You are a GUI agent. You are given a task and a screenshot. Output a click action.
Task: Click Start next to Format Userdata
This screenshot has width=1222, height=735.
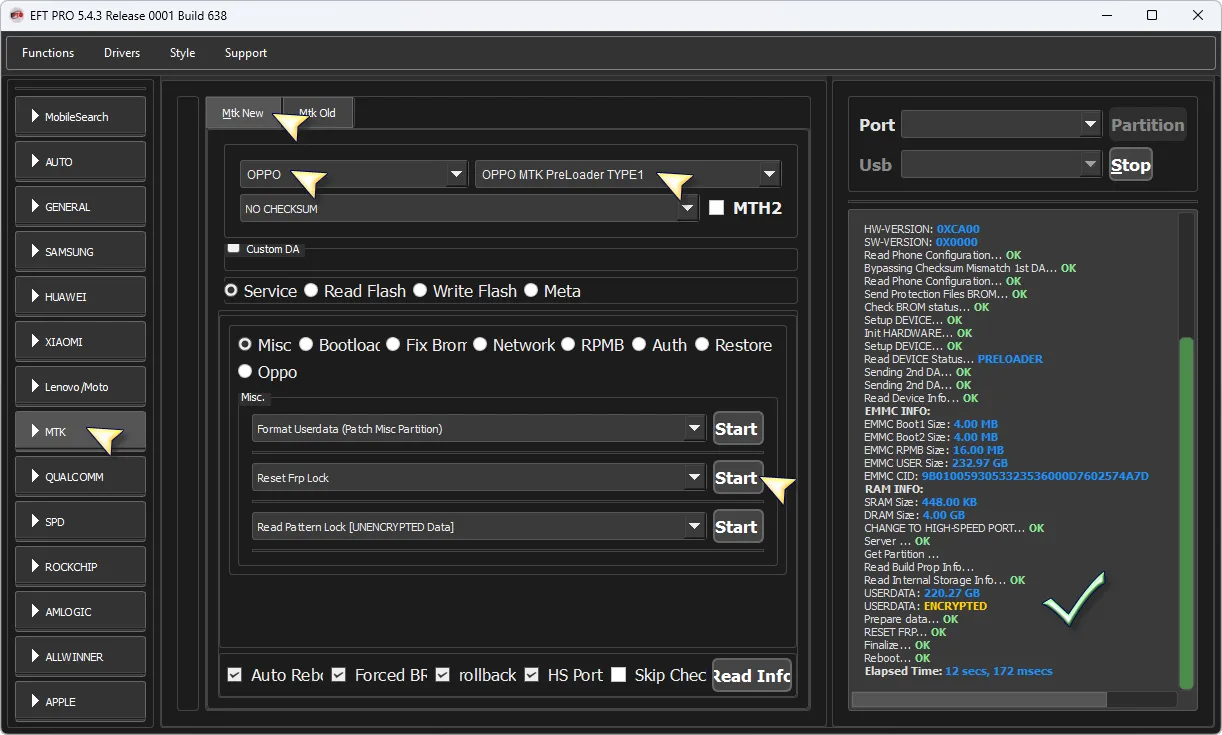[737, 429]
